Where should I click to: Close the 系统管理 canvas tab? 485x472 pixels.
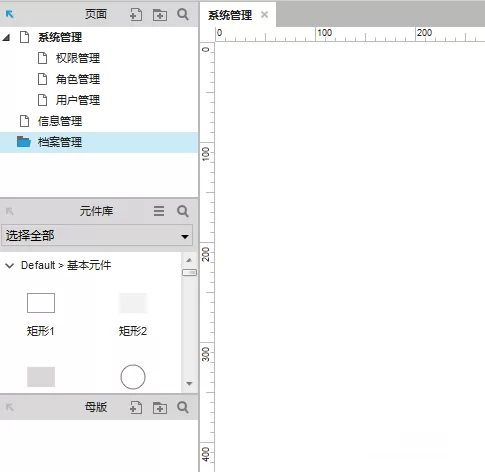point(264,15)
